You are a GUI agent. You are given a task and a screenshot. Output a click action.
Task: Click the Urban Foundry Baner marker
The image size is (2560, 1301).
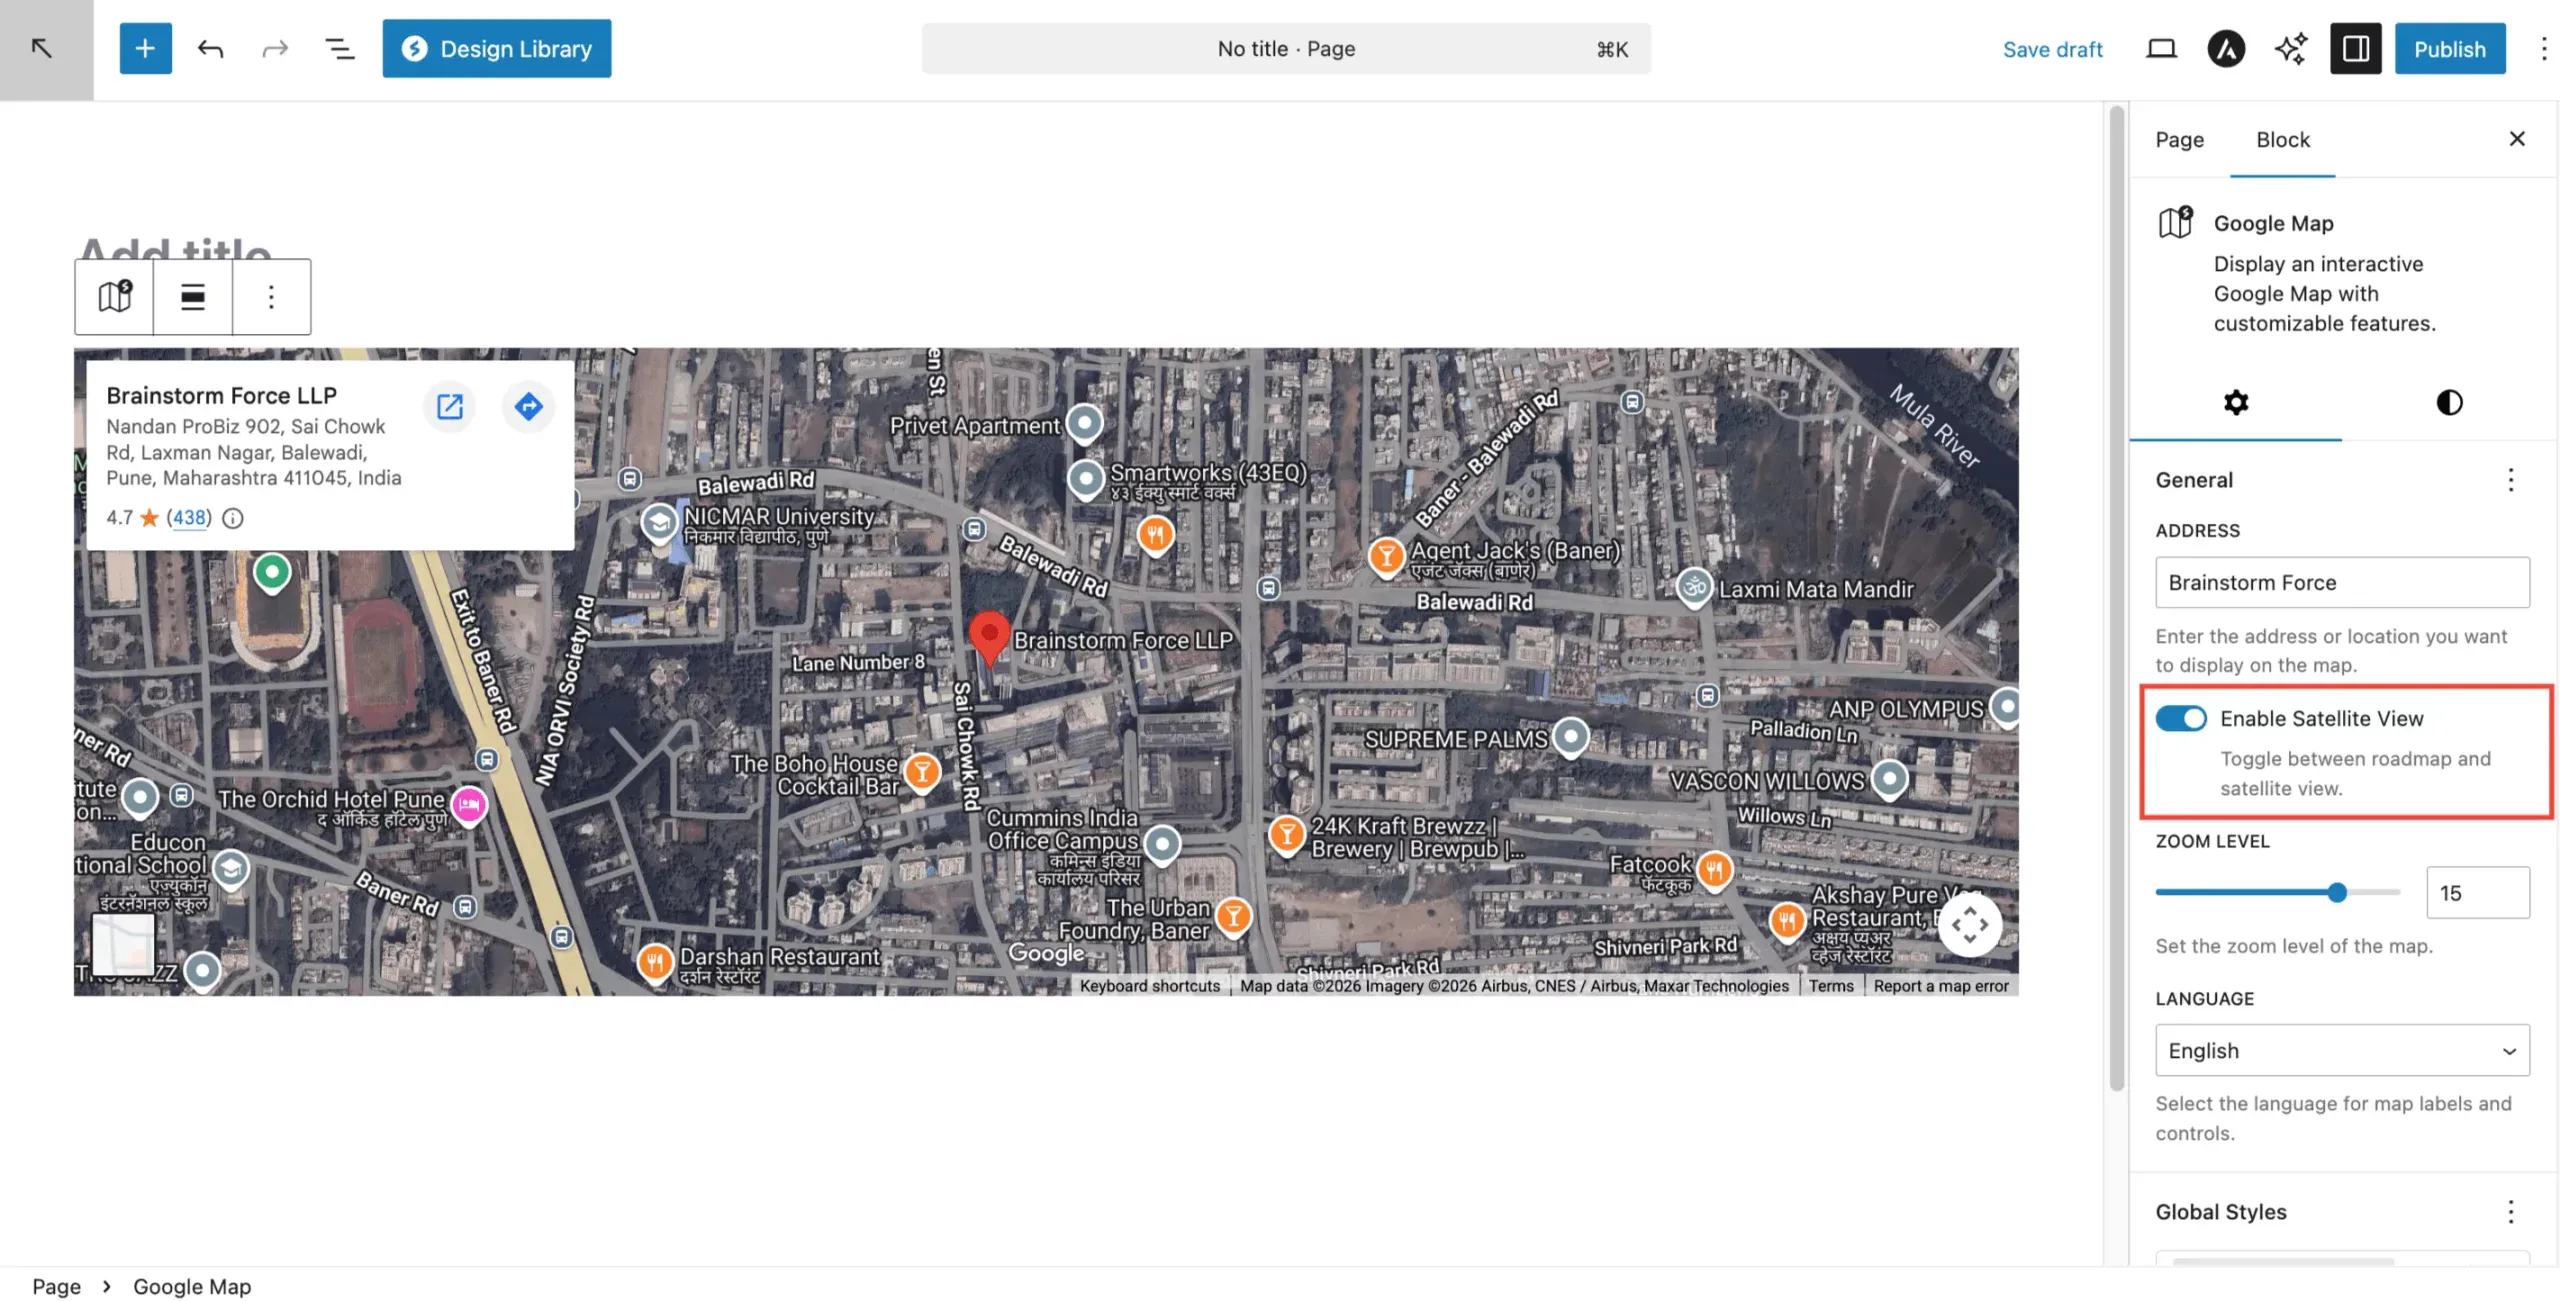(1234, 916)
